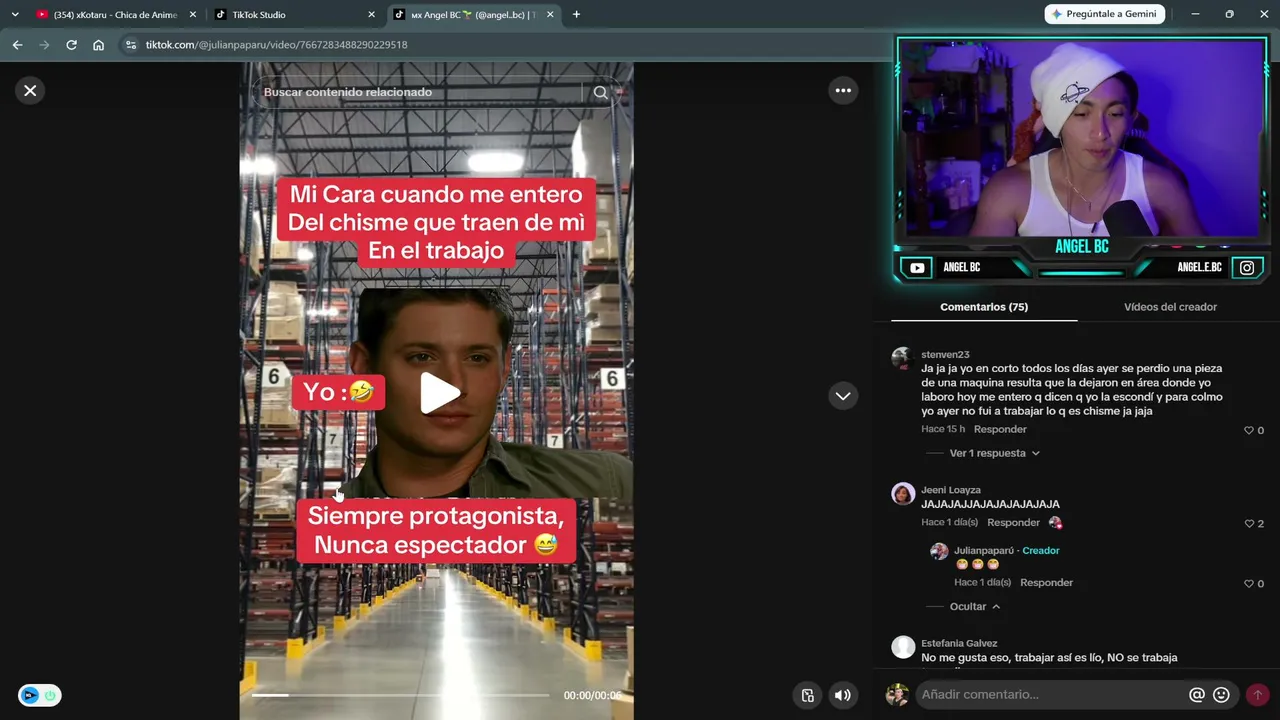1280x720 pixels.
Task: Click Estefania Galvez's avatar
Action: (x=903, y=647)
